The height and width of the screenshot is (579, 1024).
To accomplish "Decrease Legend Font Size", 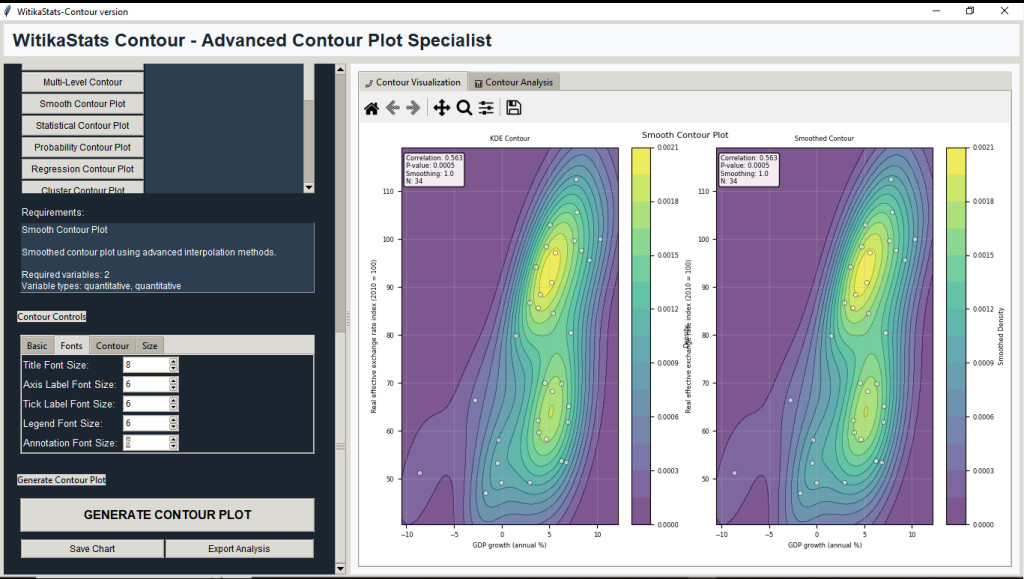I will 173,427.
